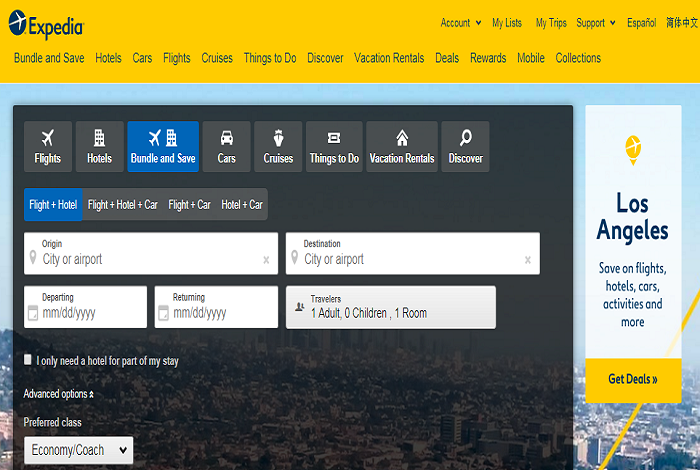Select the Hotels tab with building icon
This screenshot has height=470, width=700.
[100, 146]
